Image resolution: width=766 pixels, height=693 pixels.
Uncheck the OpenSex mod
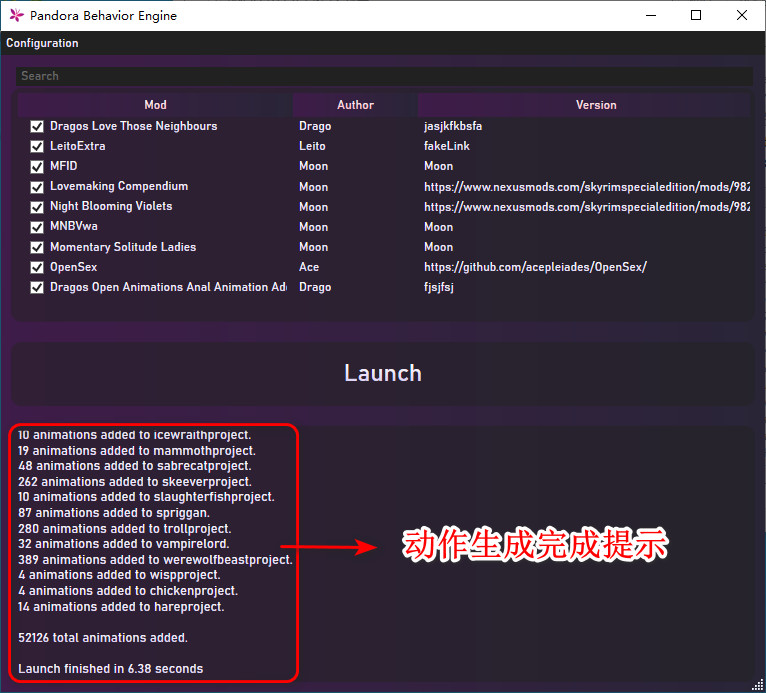(x=37, y=267)
